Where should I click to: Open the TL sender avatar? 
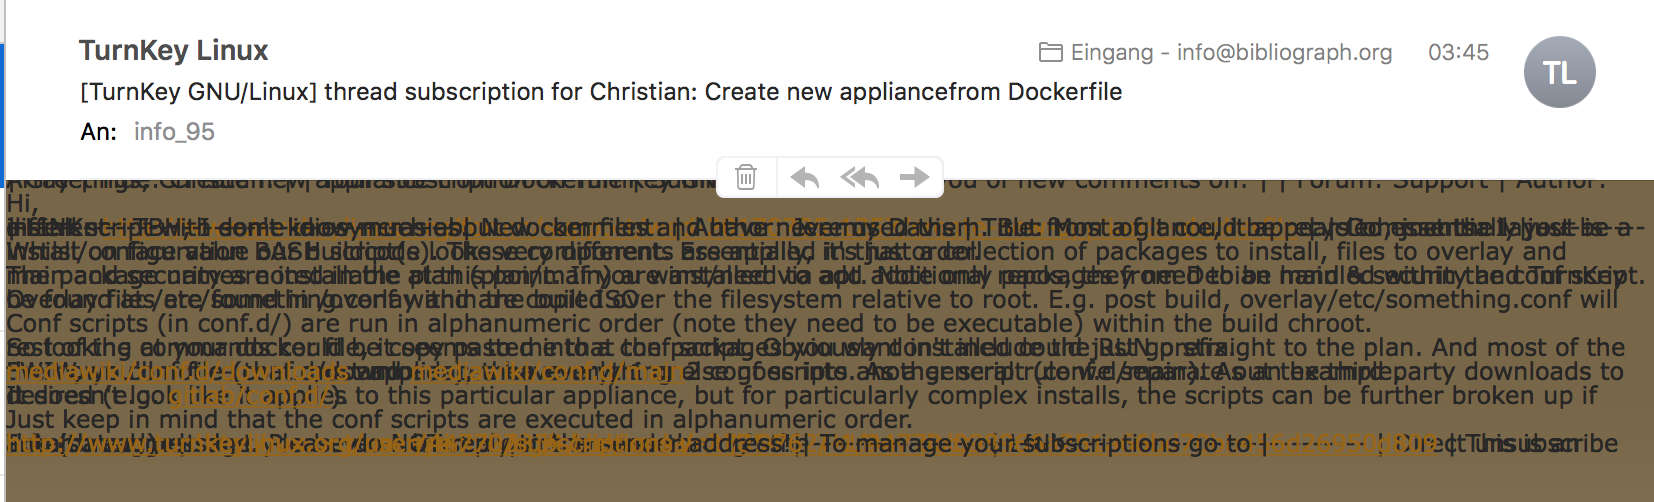click(x=1559, y=72)
